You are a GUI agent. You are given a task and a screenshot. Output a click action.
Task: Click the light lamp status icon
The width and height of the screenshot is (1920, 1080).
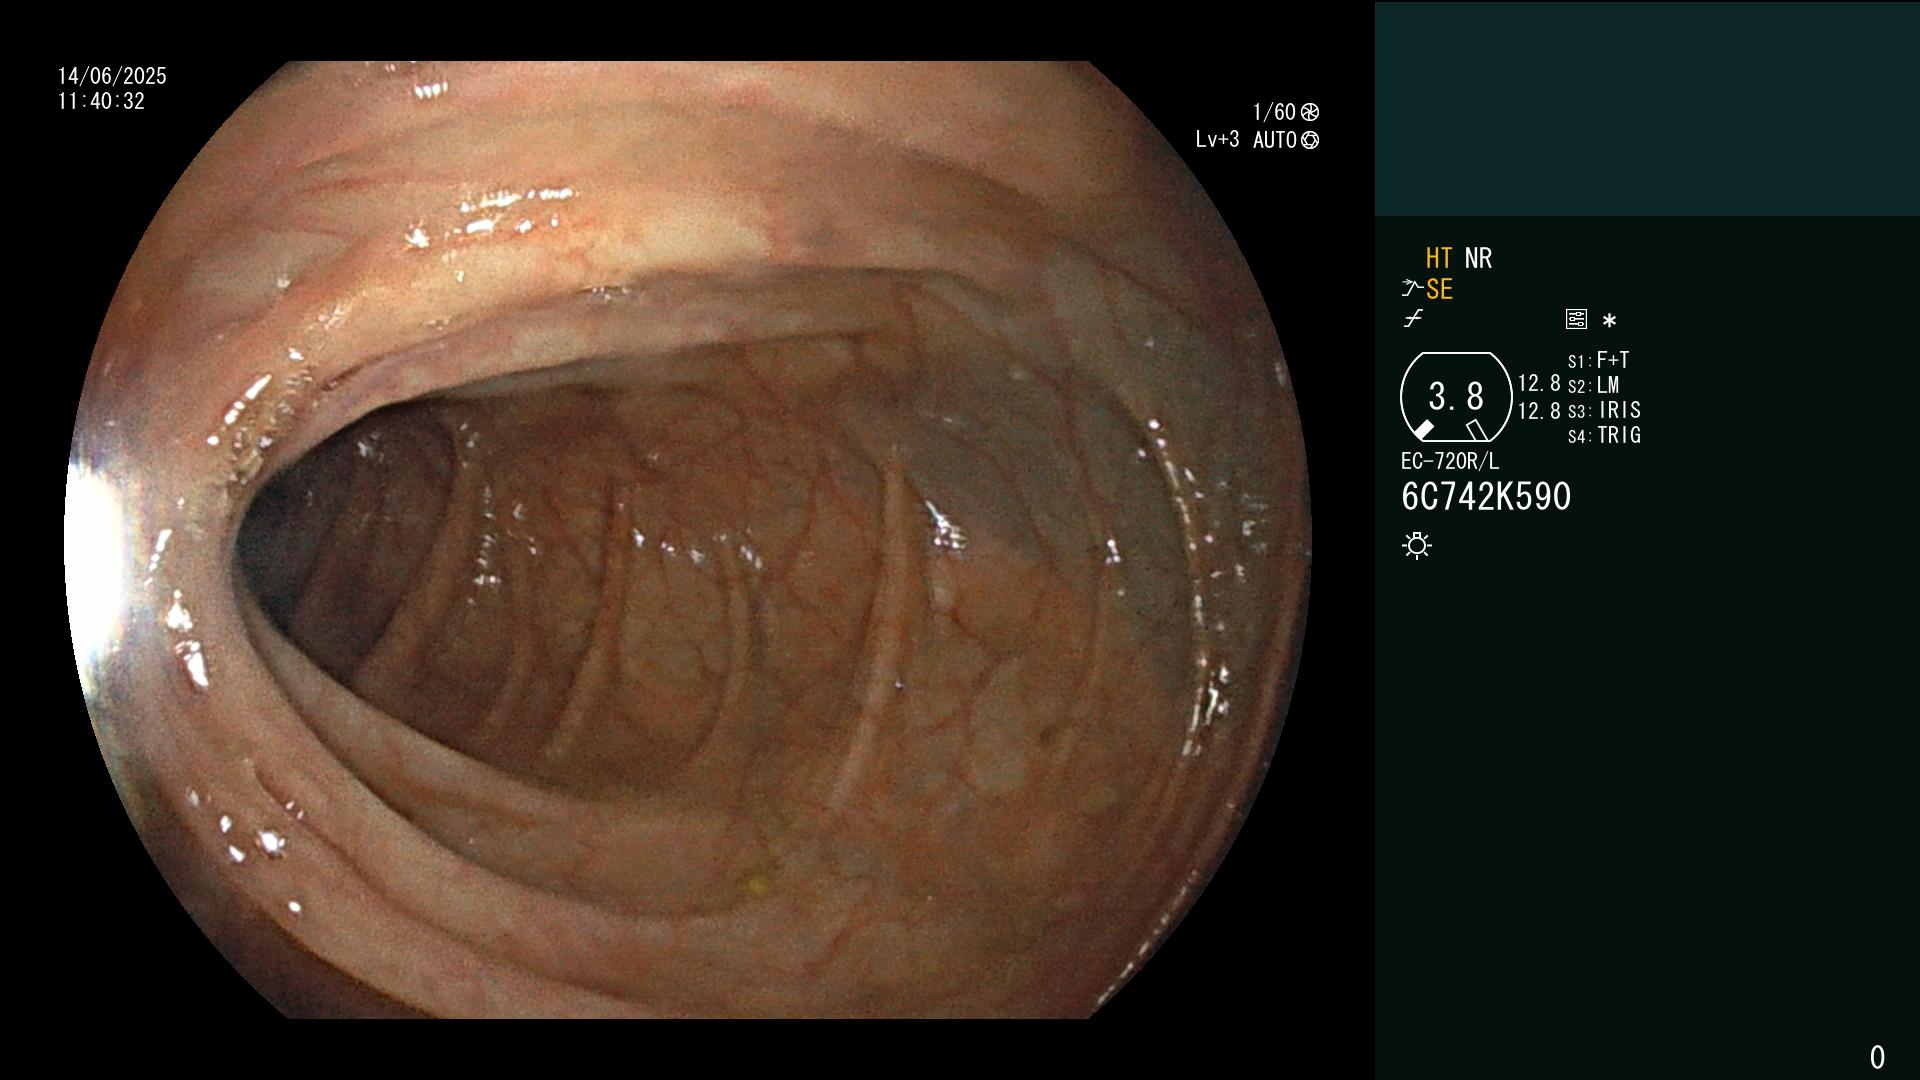[x=1417, y=546]
